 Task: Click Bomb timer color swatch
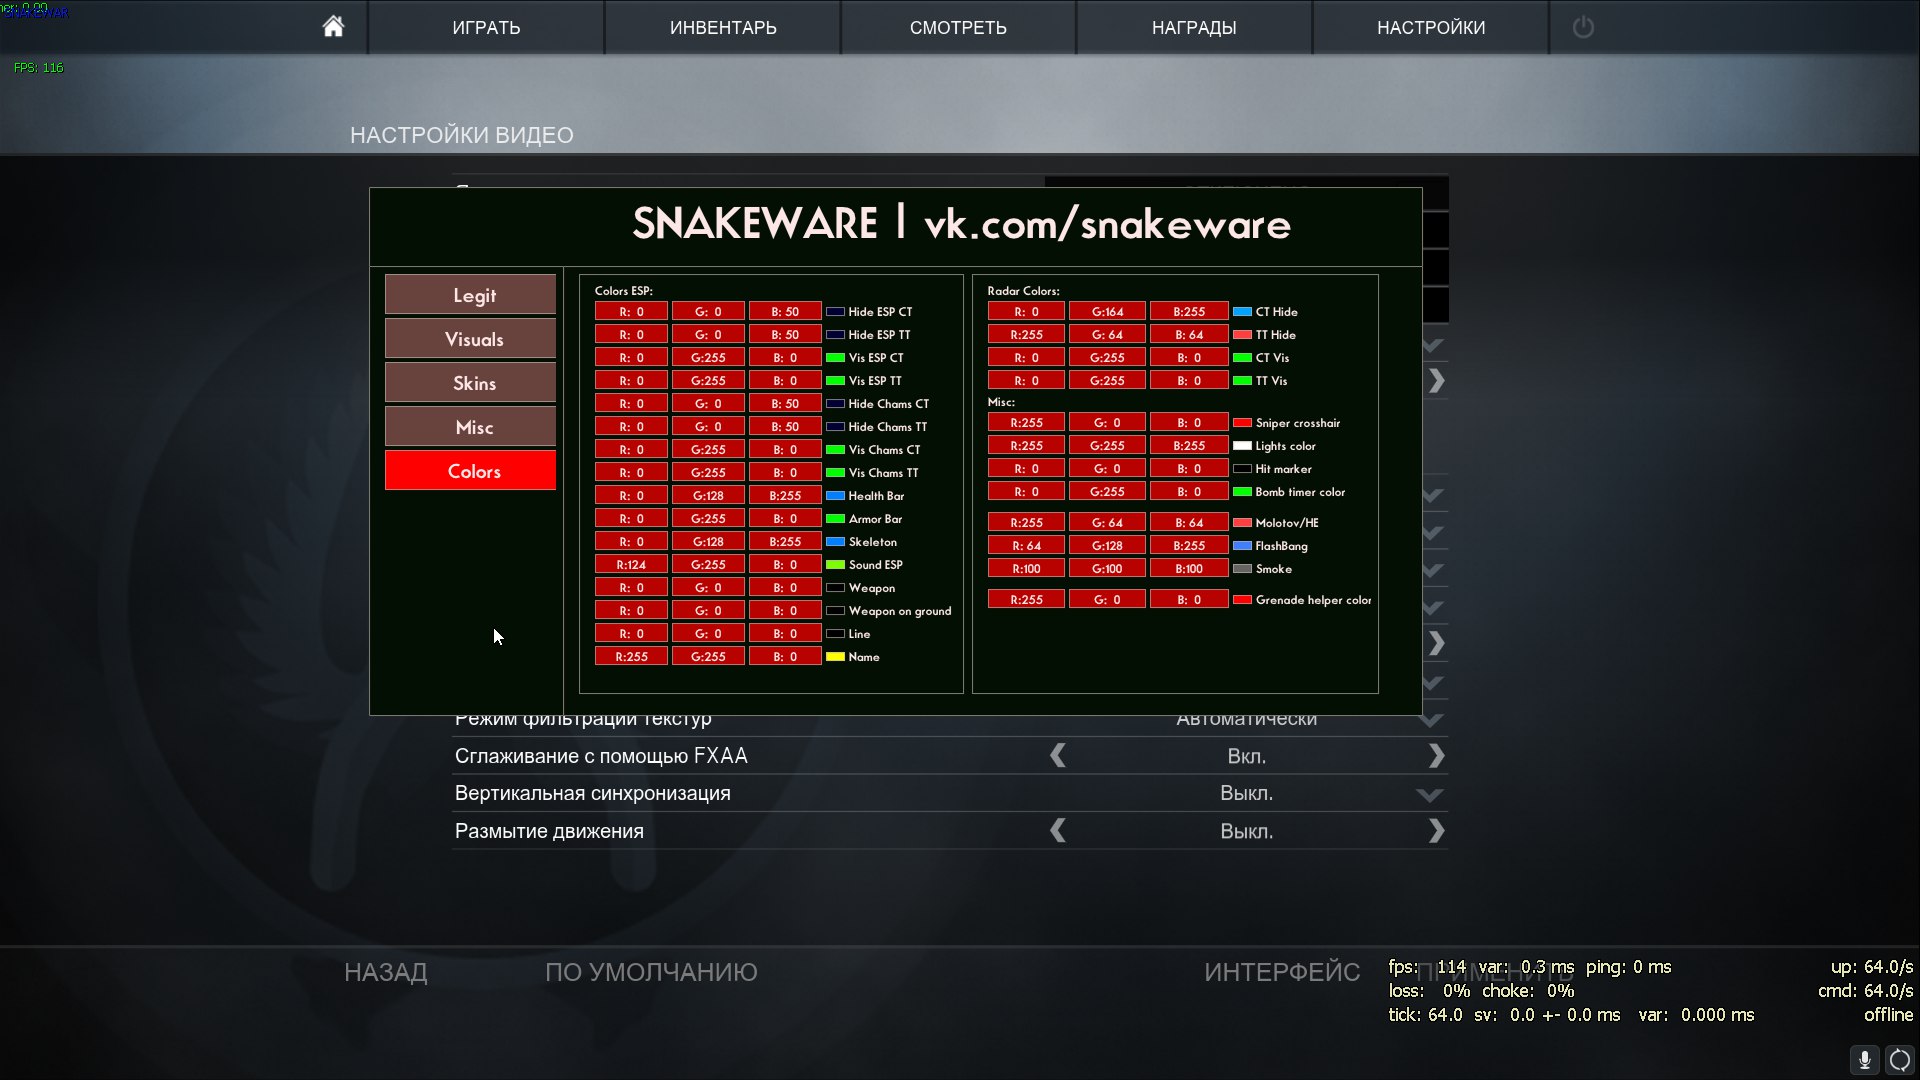tap(1242, 492)
